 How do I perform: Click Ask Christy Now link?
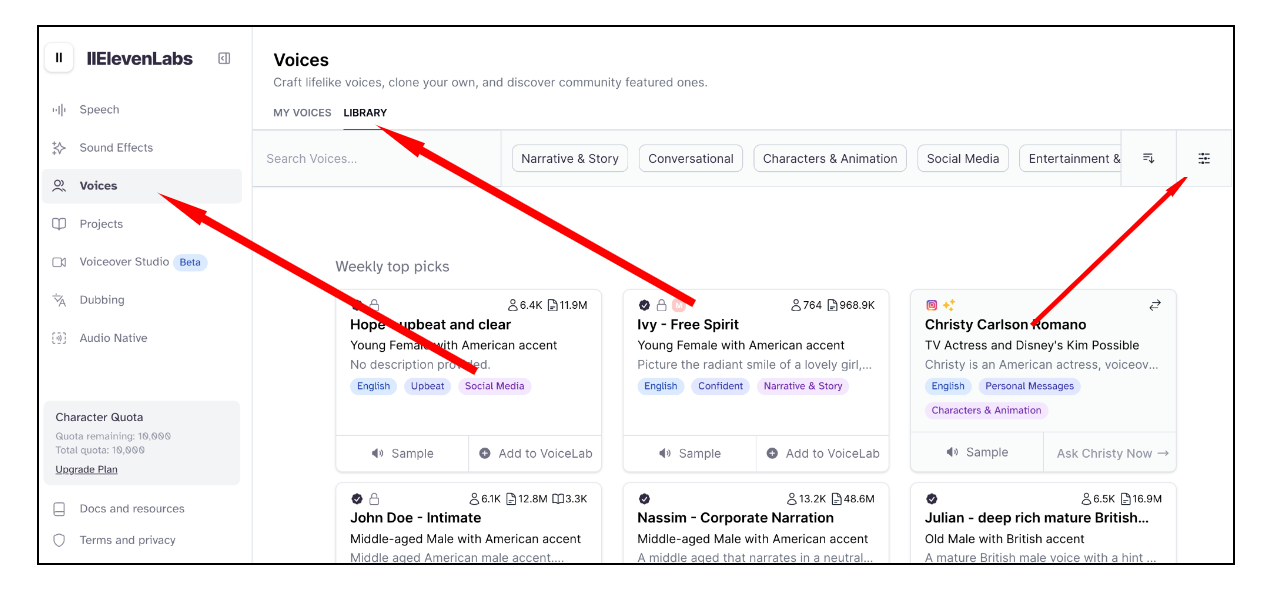click(x=1112, y=453)
